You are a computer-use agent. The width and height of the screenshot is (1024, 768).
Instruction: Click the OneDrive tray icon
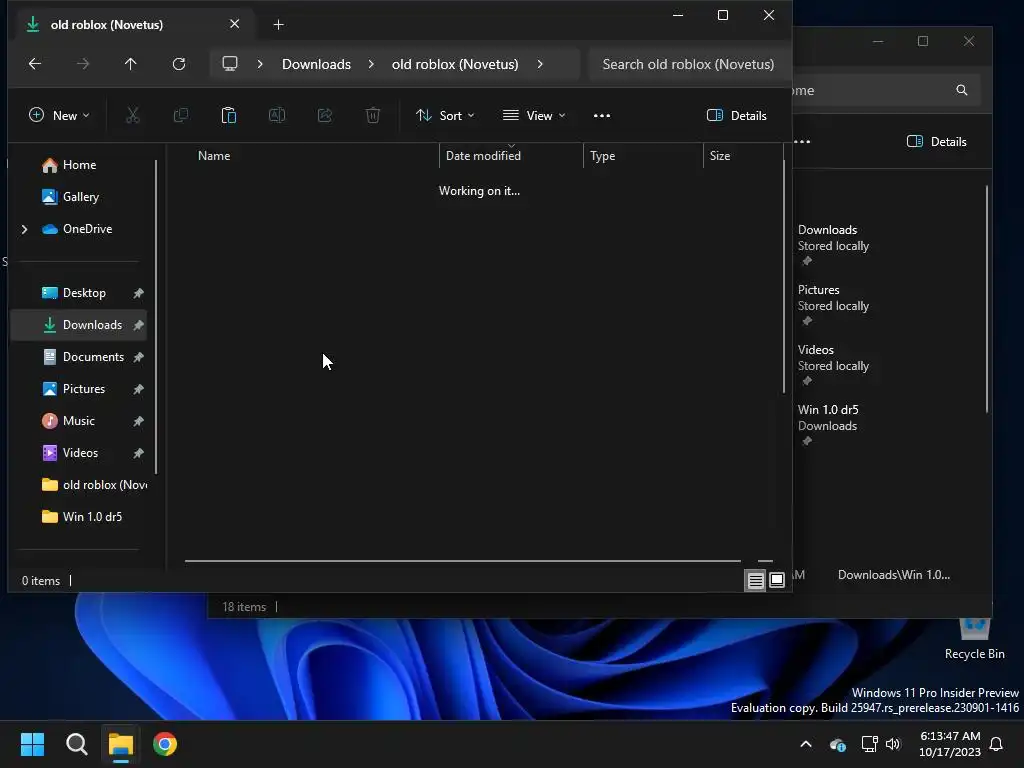837,744
